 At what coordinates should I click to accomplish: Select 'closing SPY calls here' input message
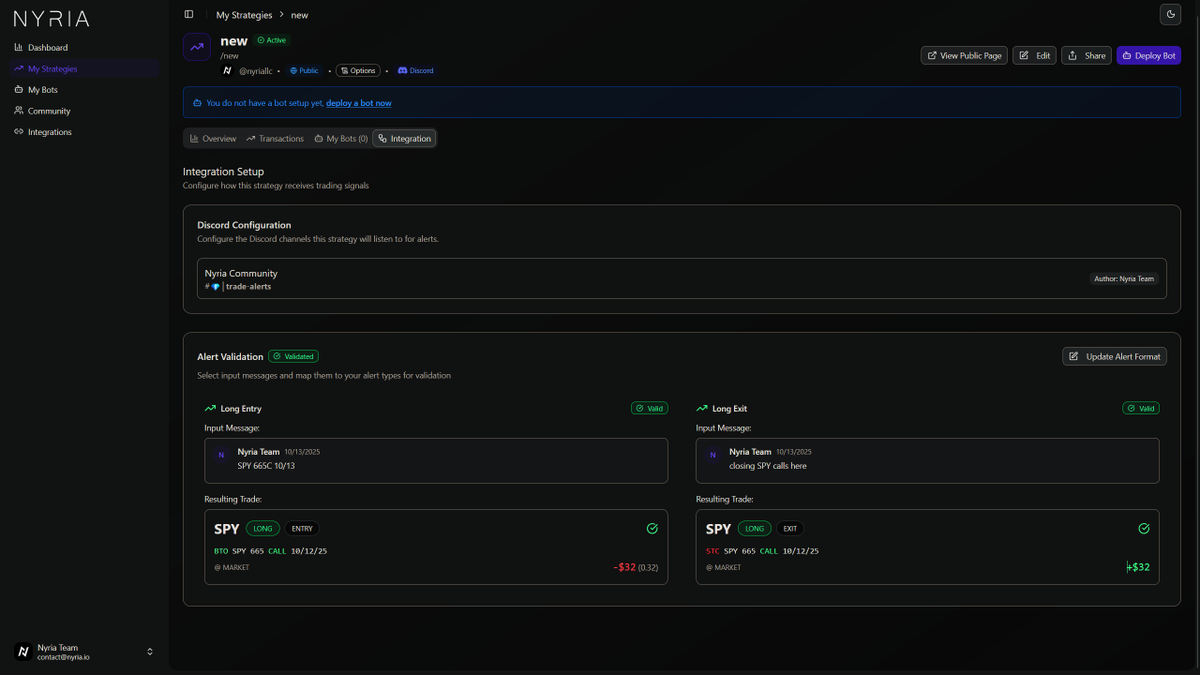pyautogui.click(x=928, y=461)
